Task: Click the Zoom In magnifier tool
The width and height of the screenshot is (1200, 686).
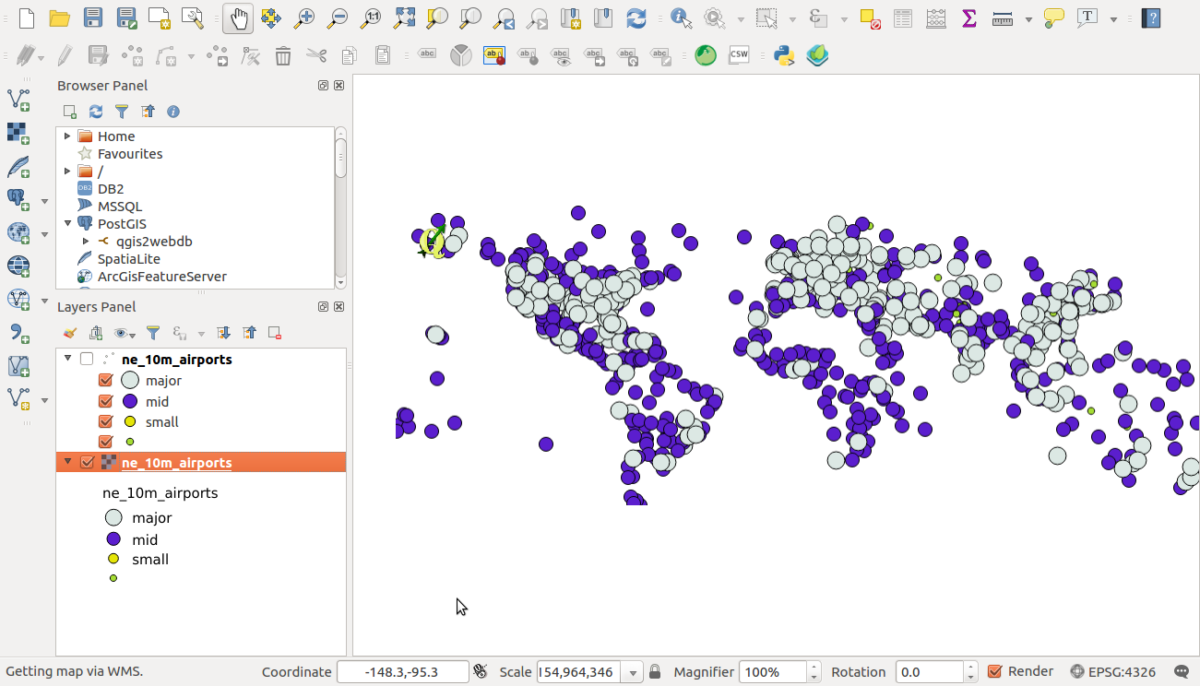Action: tap(304, 18)
